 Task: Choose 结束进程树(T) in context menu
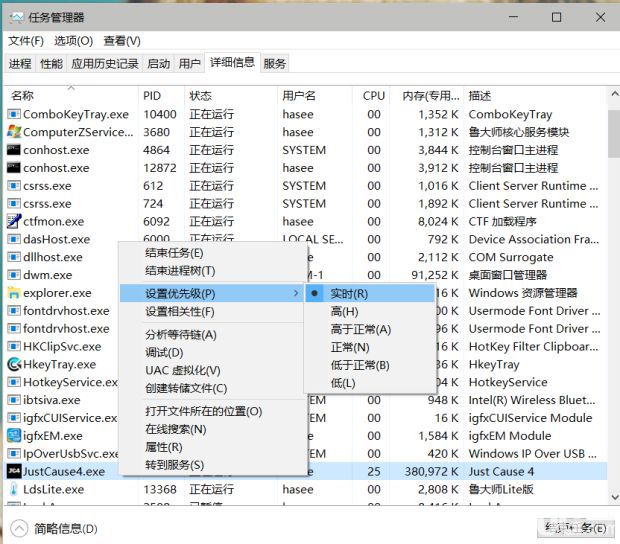[x=212, y=271]
